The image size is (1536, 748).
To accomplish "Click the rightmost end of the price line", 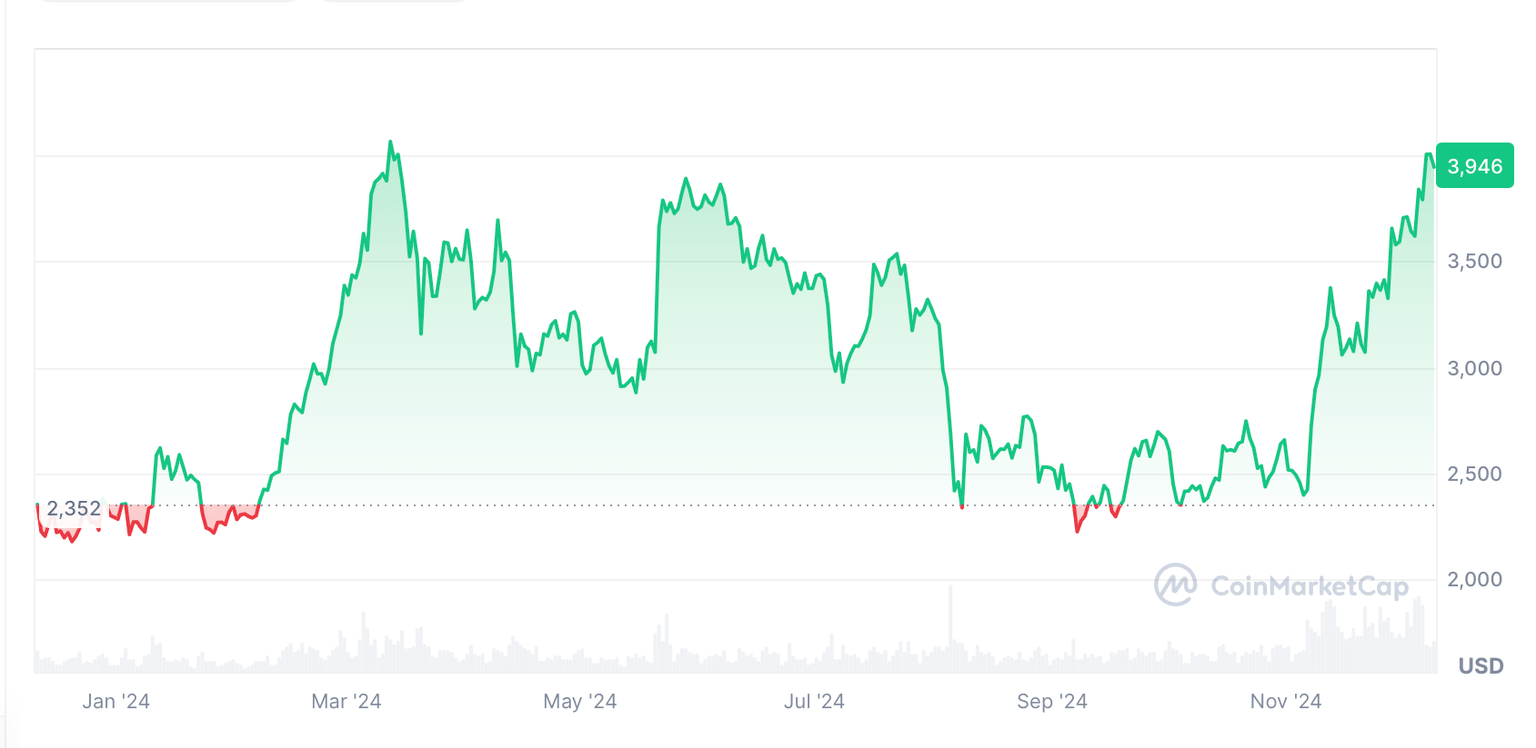I will click(1433, 166).
